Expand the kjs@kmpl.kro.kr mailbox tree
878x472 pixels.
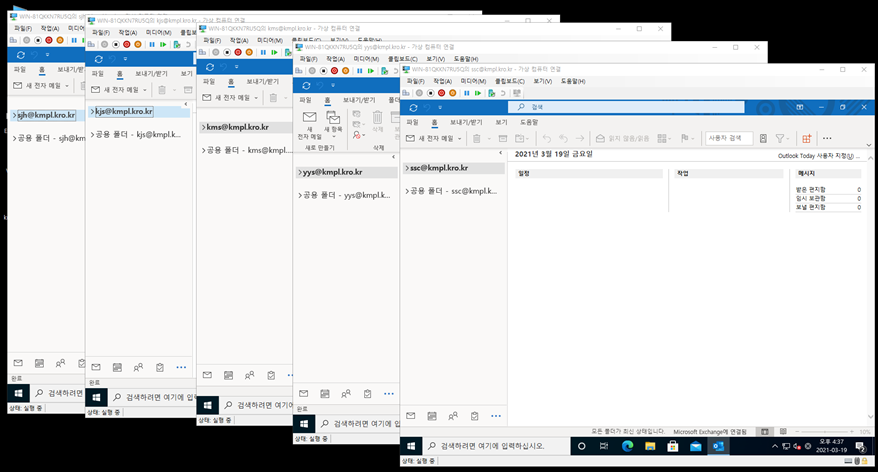[92, 111]
